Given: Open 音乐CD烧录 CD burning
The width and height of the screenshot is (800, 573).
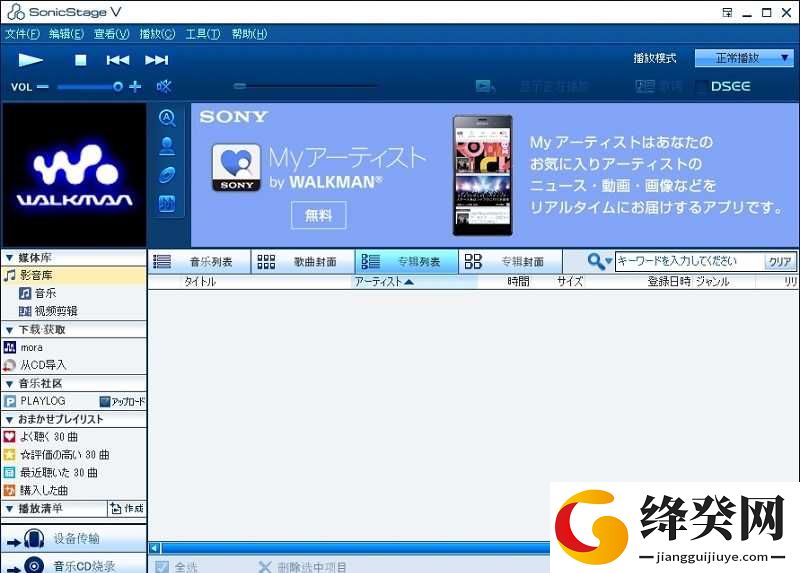Looking at the screenshot, I should point(74,564).
